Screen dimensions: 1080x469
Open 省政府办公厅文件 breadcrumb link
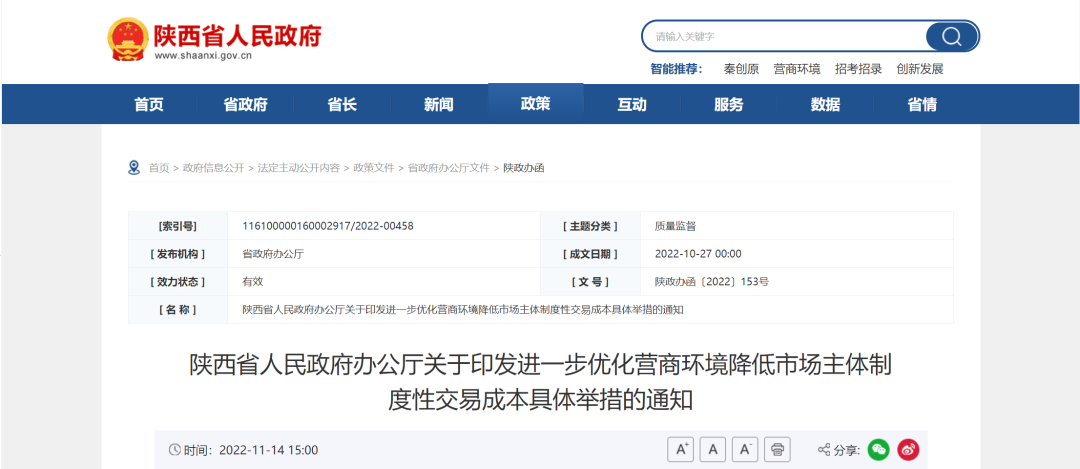tap(449, 168)
